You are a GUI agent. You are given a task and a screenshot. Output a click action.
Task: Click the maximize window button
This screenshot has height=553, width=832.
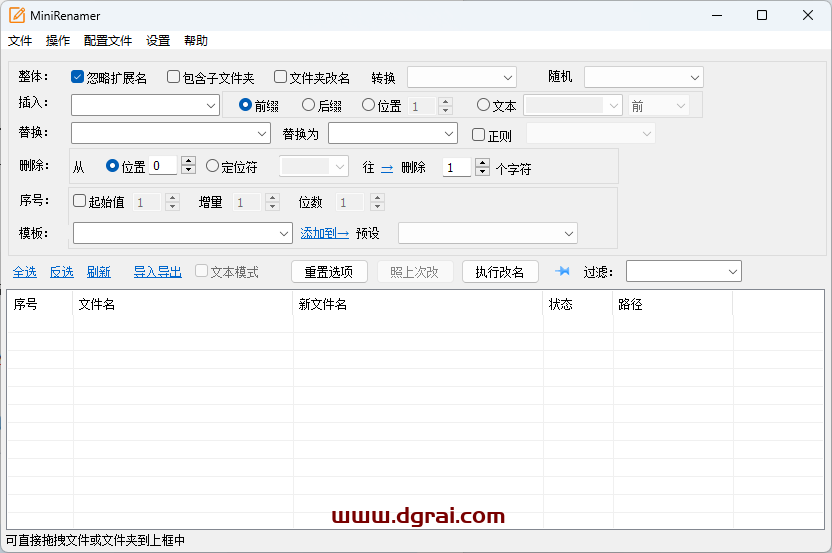(x=762, y=15)
